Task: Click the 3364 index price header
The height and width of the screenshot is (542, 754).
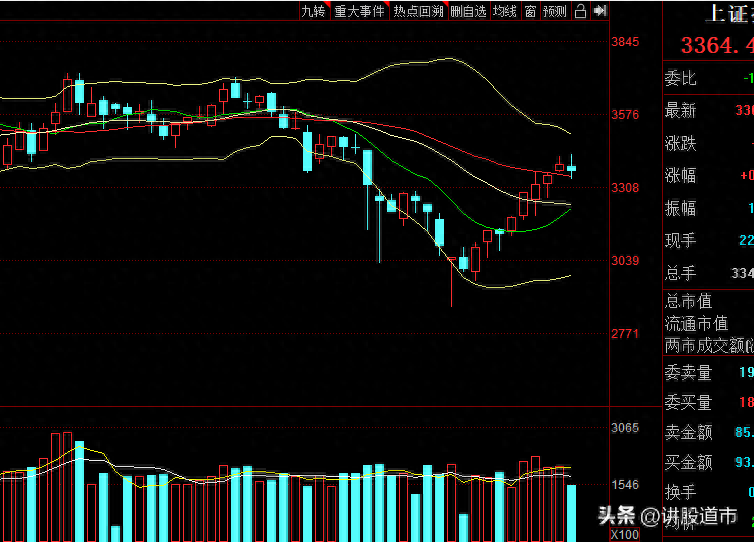Action: pyautogui.click(x=717, y=46)
